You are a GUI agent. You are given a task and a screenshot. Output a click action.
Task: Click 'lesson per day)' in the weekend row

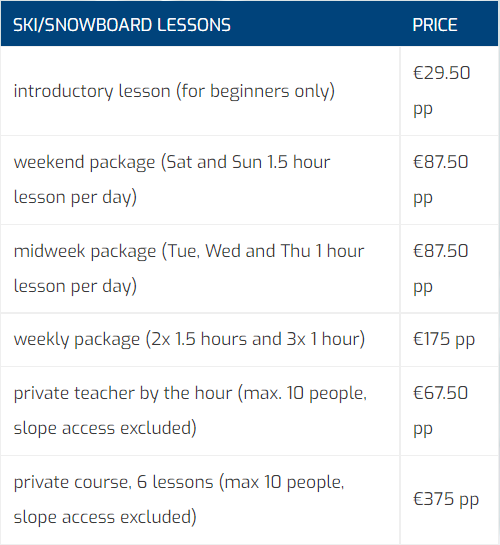point(75,198)
